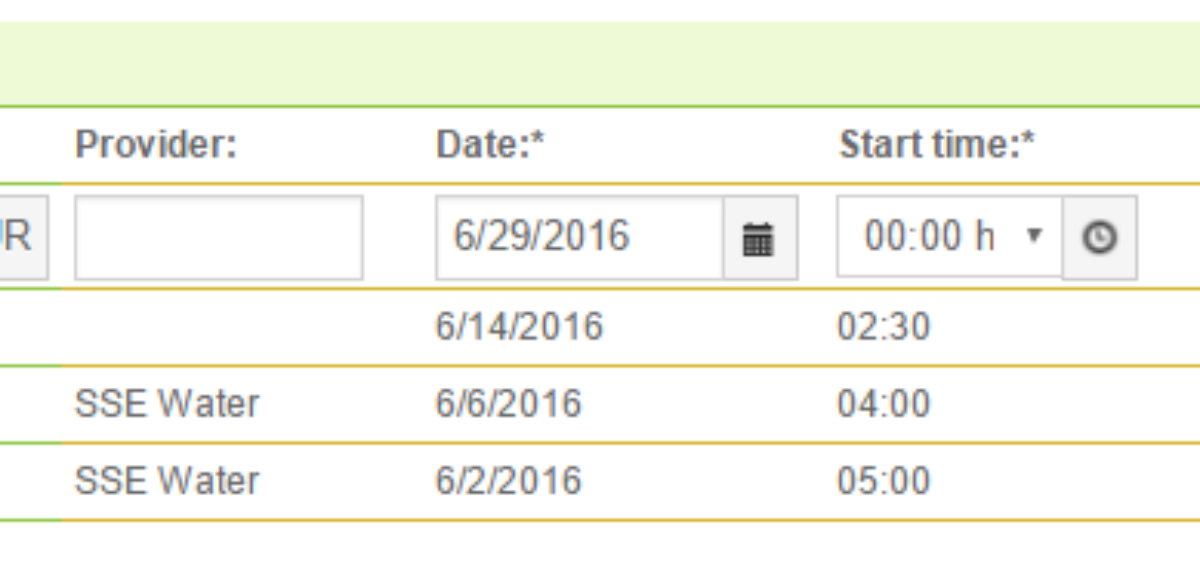This screenshot has height=565, width=1200.
Task: Select the Start time column header
Action: 937,146
